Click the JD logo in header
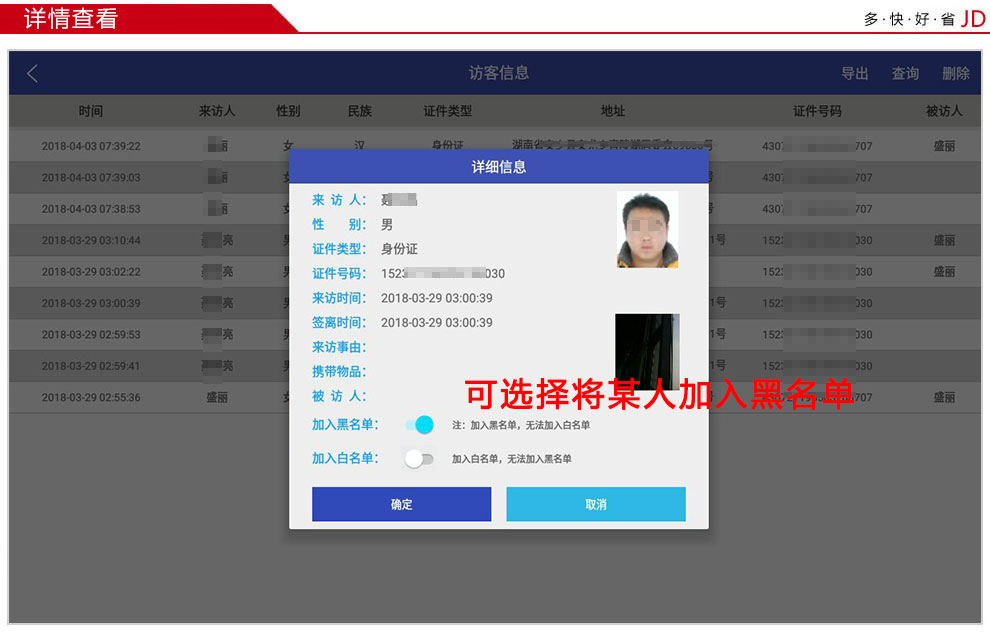The height and width of the screenshot is (634, 990). (x=972, y=18)
